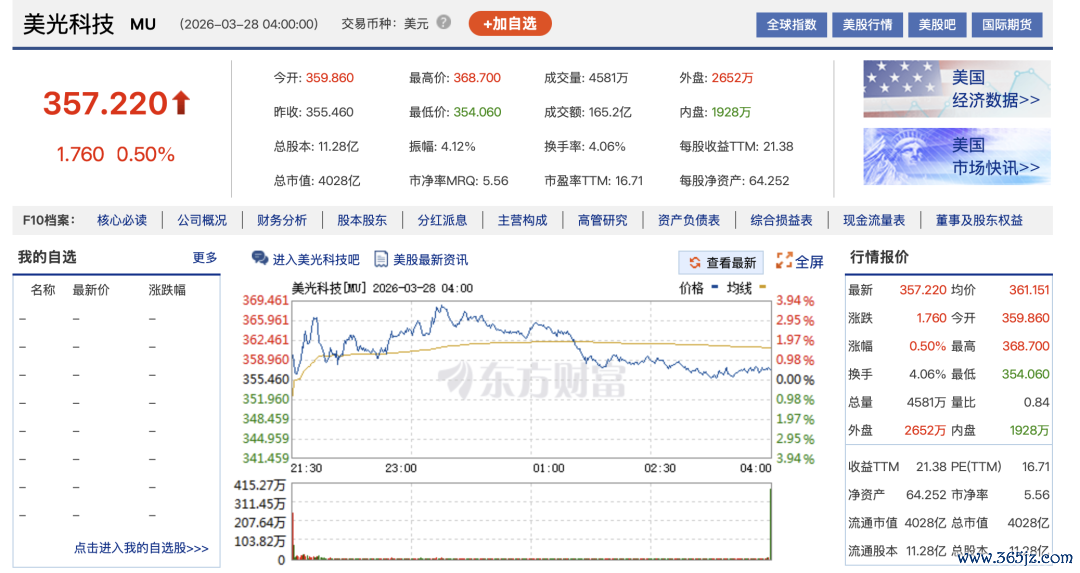Follow the 点击进入我的自选股 link
The width and height of the screenshot is (1080, 573).
tap(141, 548)
